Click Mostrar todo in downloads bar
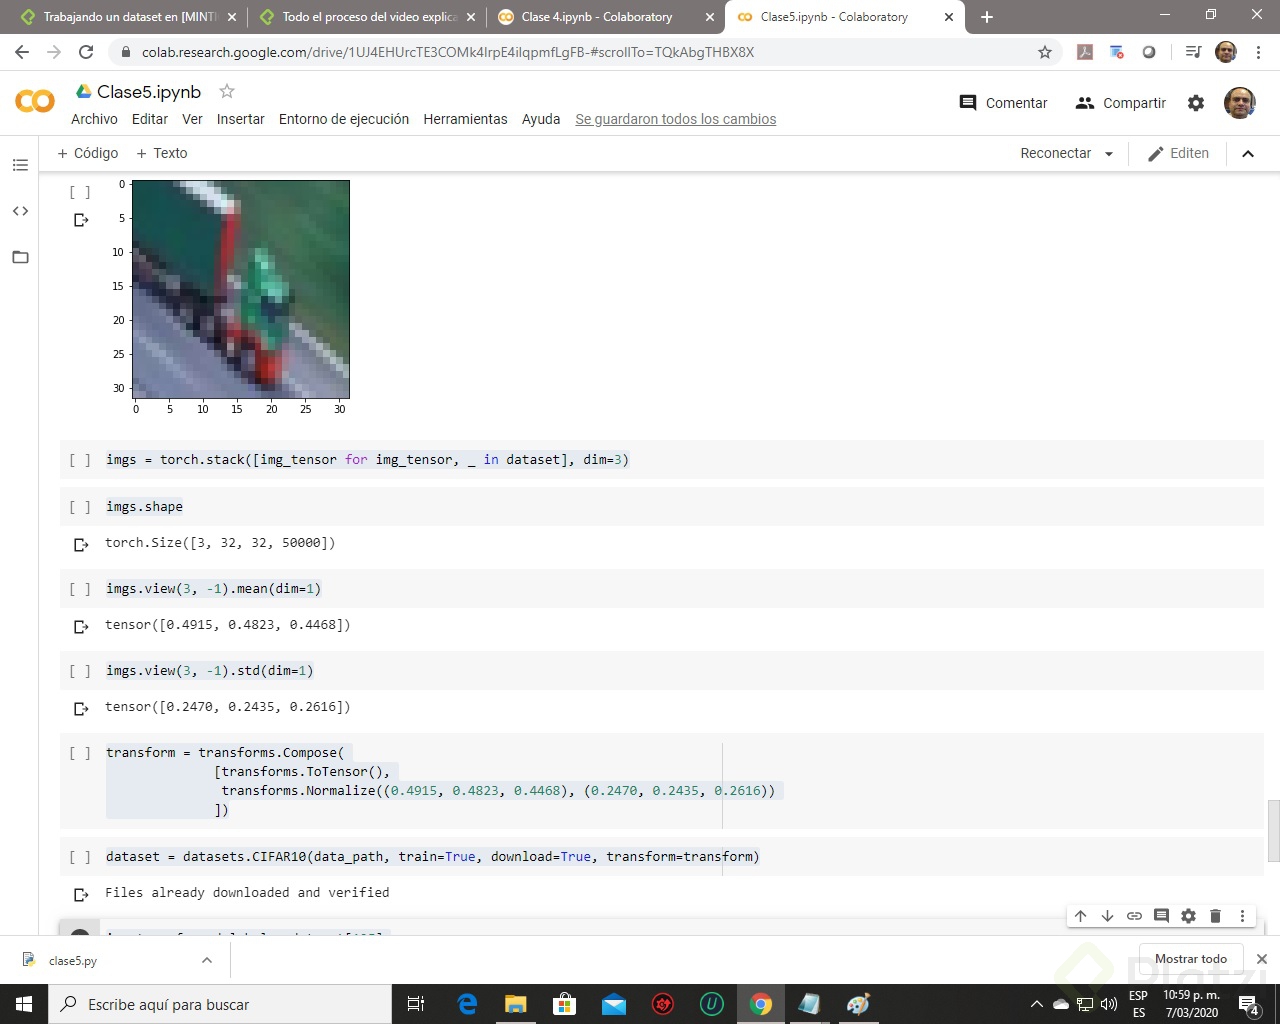The width and height of the screenshot is (1280, 1024). 1191,959
